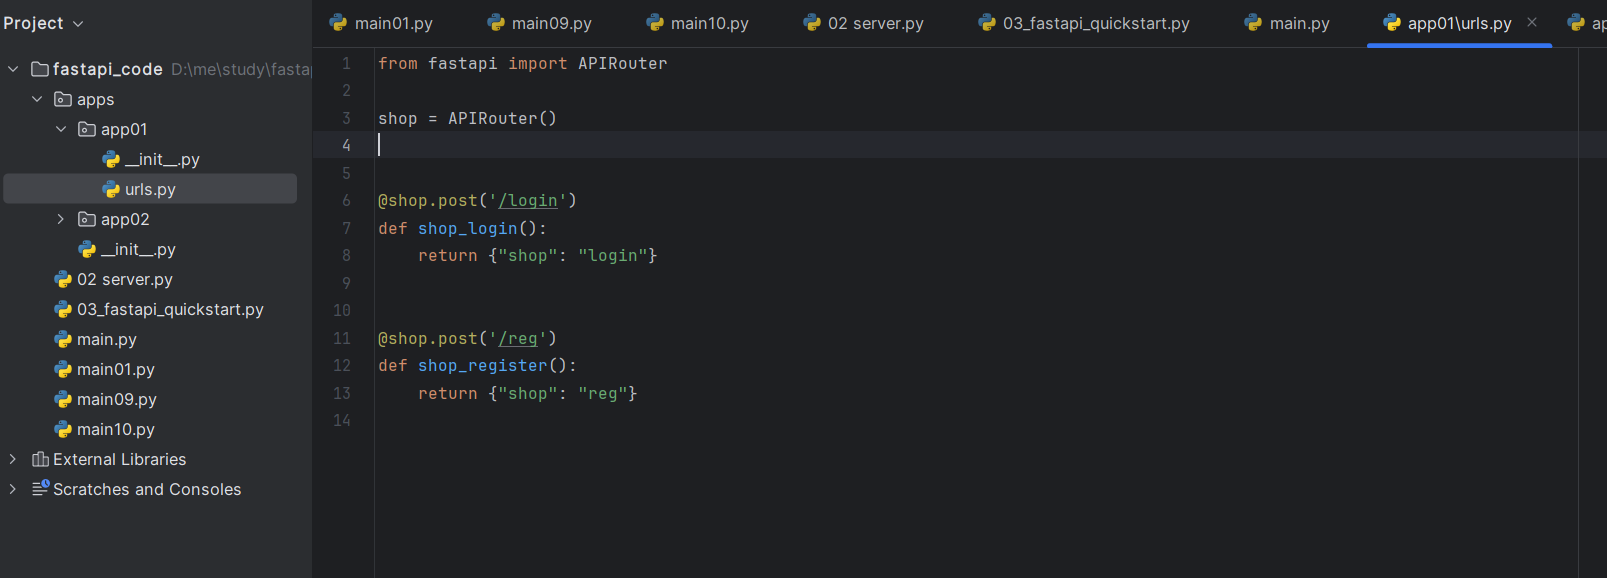Click Python icon on main09.py tab
Image resolution: width=1607 pixels, height=578 pixels.
pos(495,22)
